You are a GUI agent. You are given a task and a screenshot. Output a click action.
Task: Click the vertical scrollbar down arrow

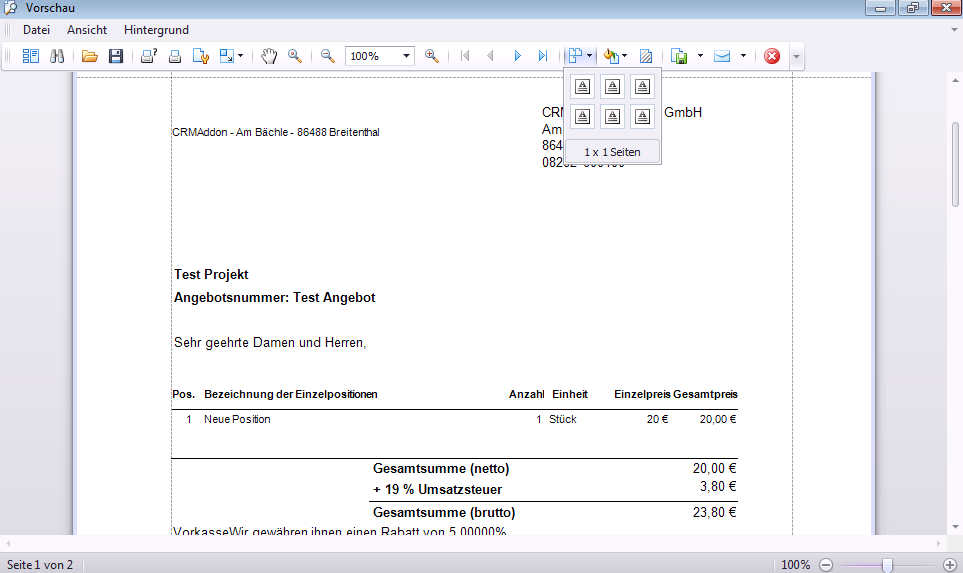[955, 526]
